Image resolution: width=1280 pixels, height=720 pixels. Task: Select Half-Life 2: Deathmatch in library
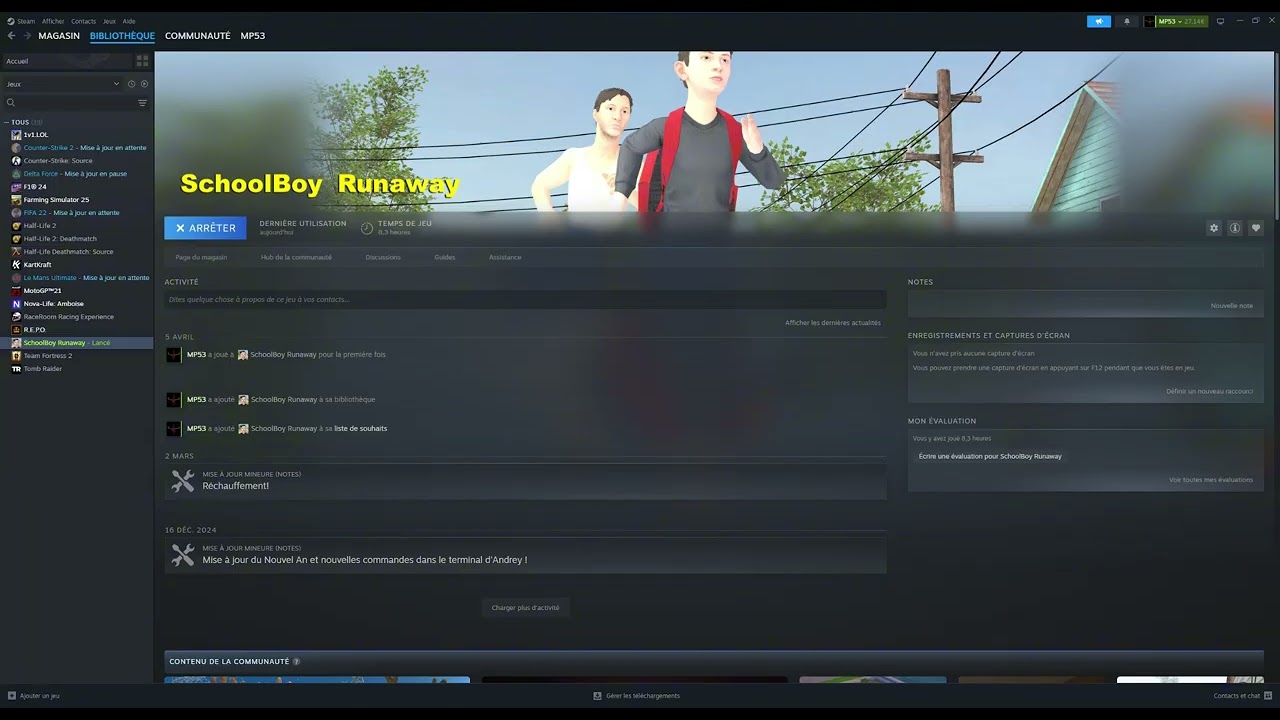pos(78,239)
